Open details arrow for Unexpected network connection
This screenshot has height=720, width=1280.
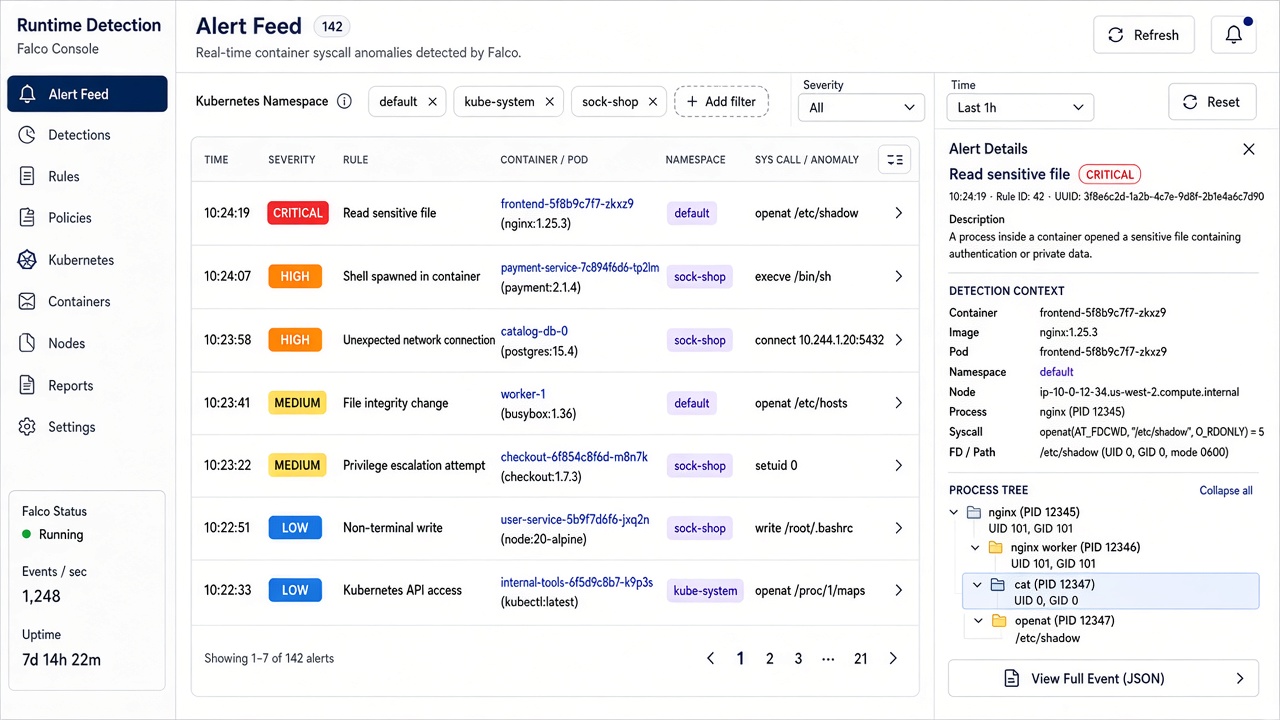click(x=898, y=340)
